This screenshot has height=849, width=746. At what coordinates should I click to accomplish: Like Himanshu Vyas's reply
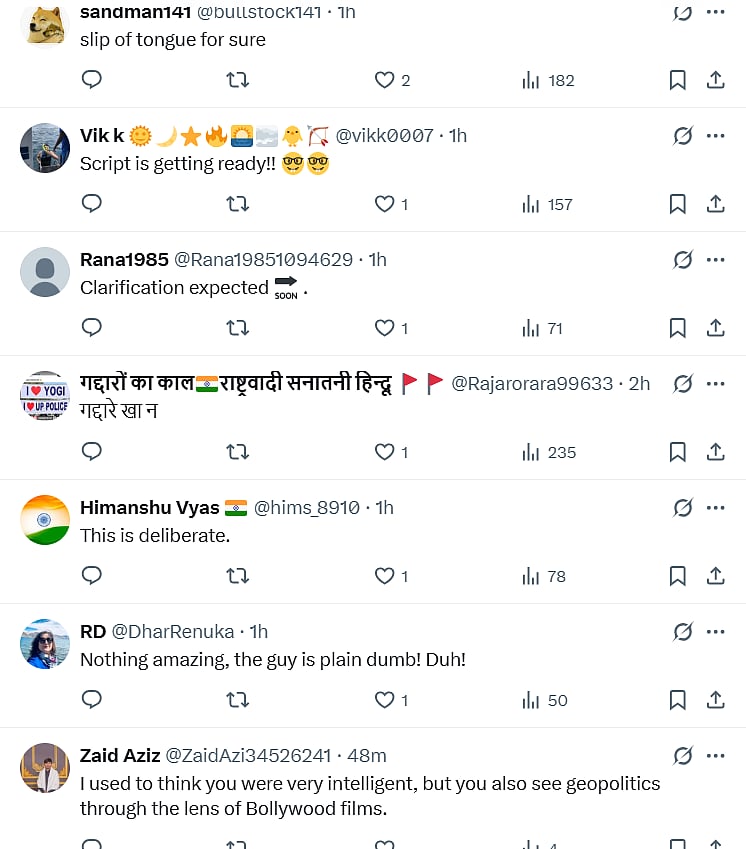pos(385,576)
